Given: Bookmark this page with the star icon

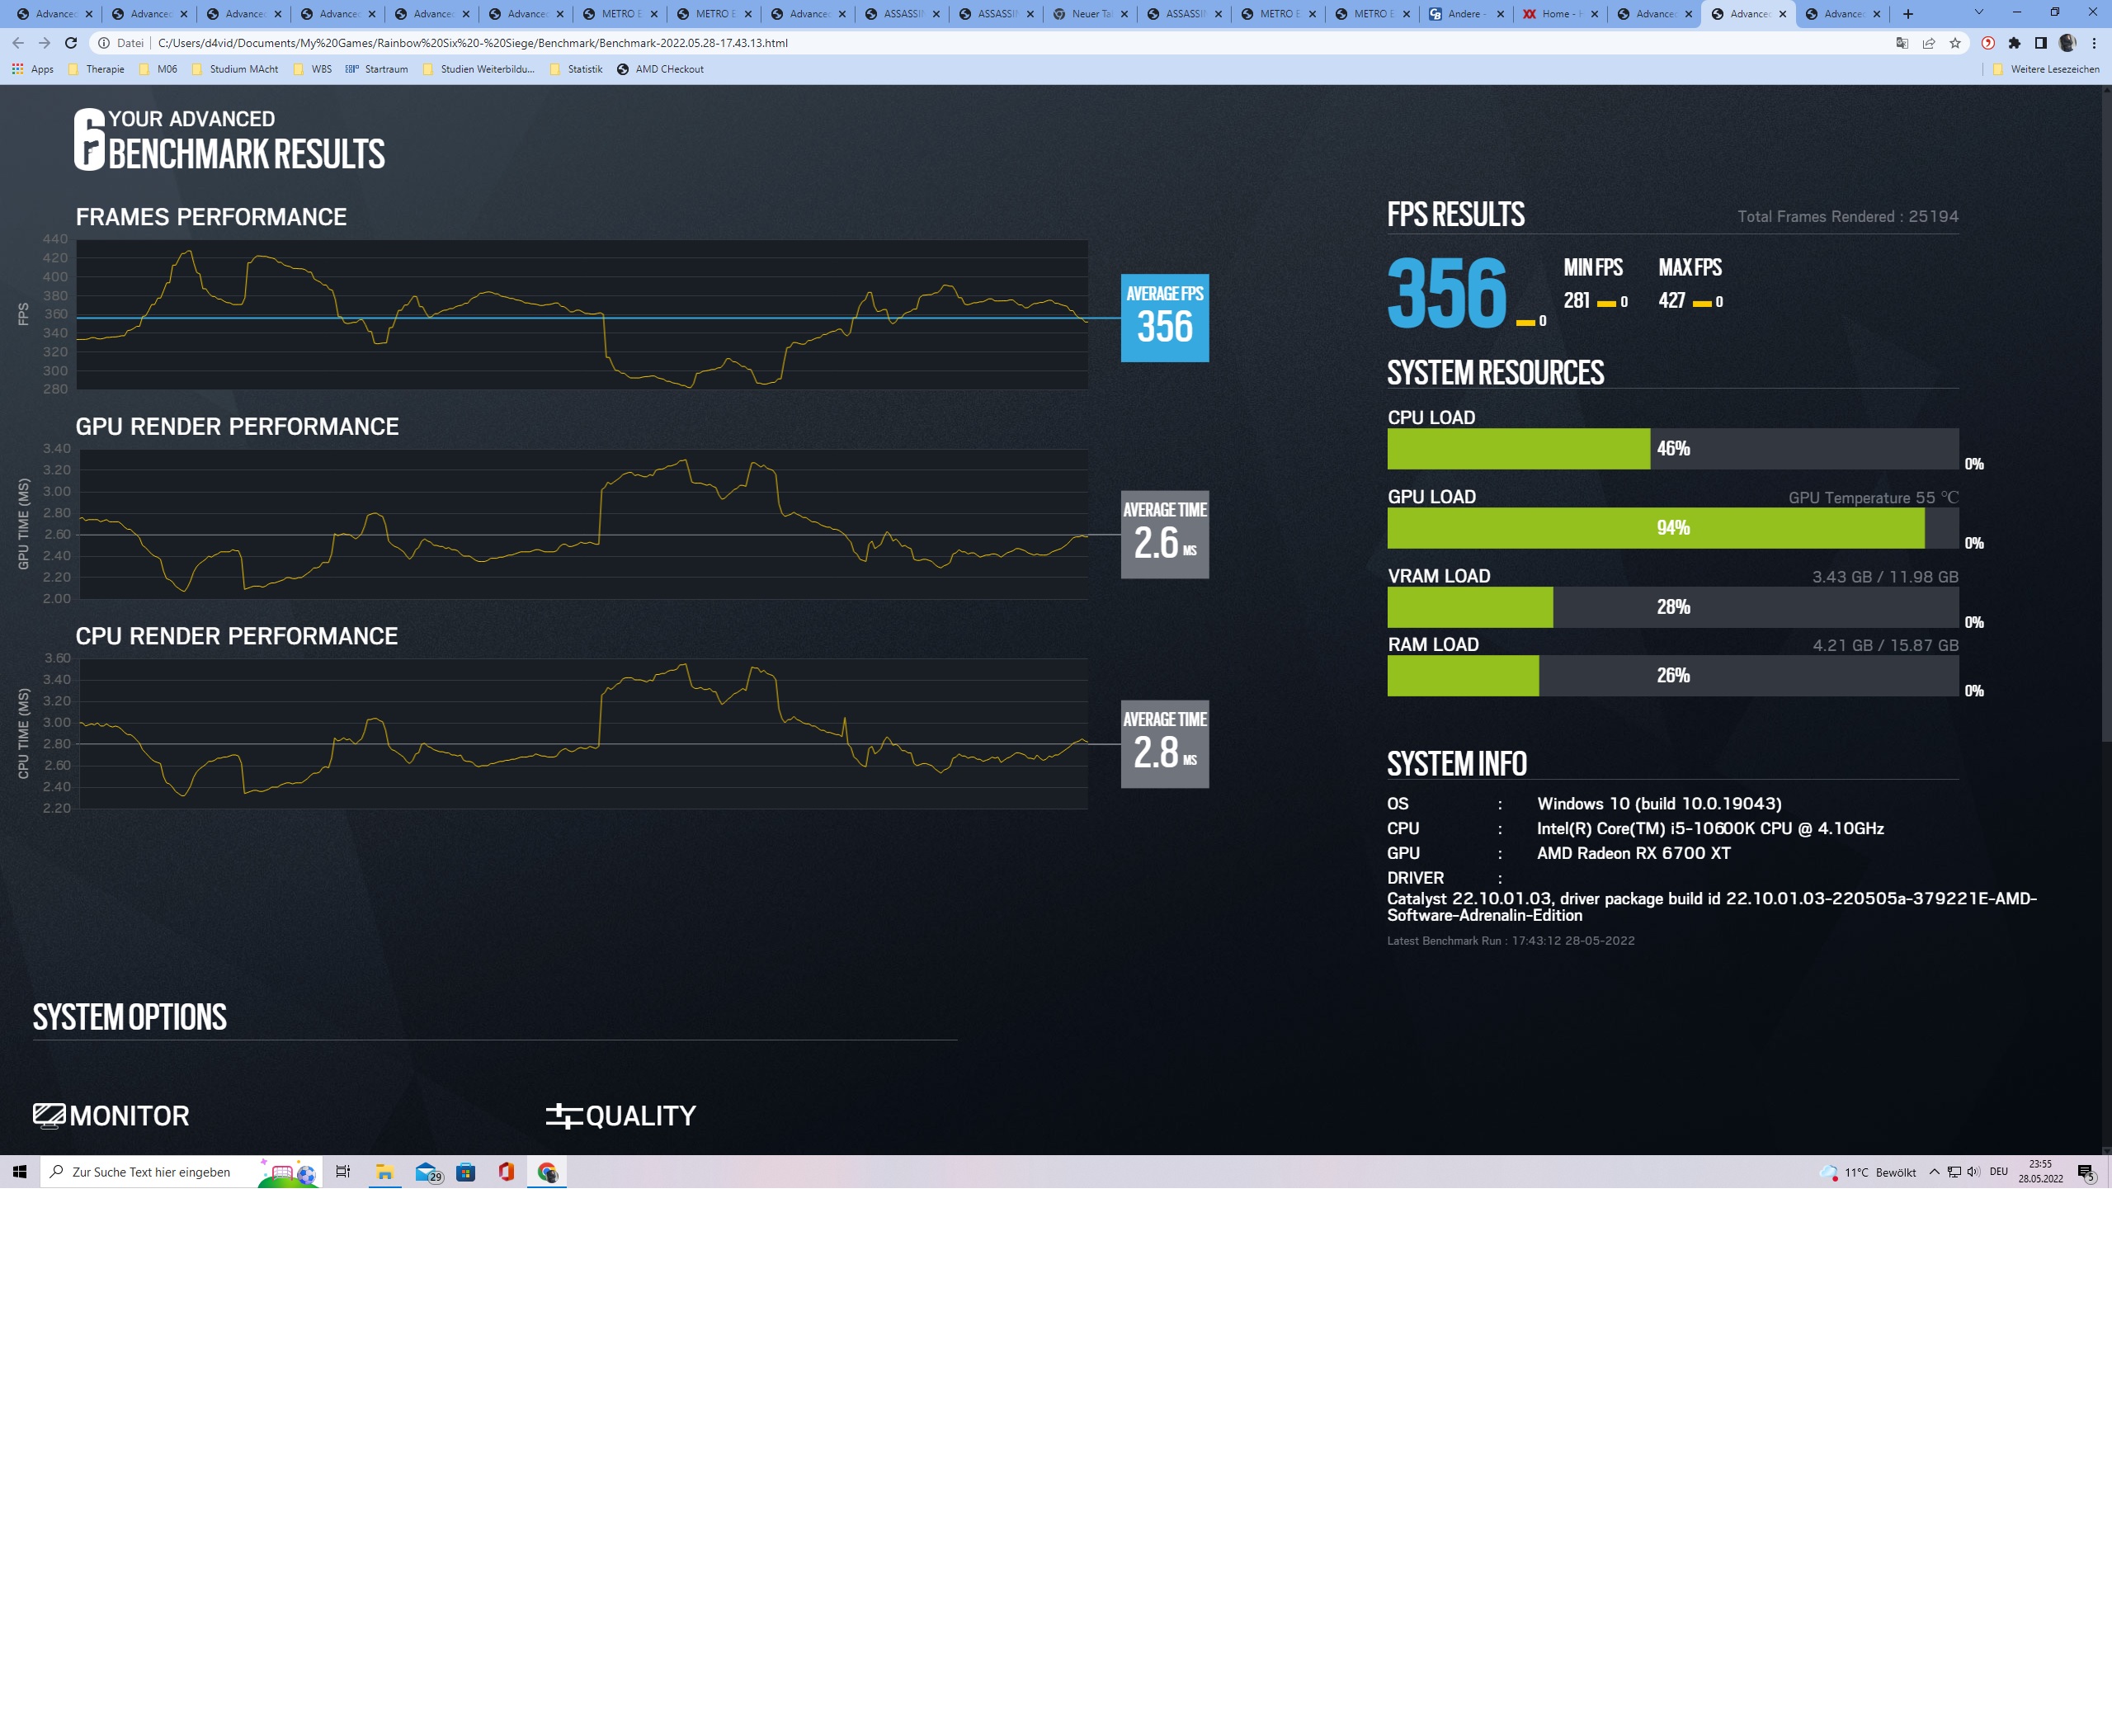Looking at the screenshot, I should (x=1955, y=43).
